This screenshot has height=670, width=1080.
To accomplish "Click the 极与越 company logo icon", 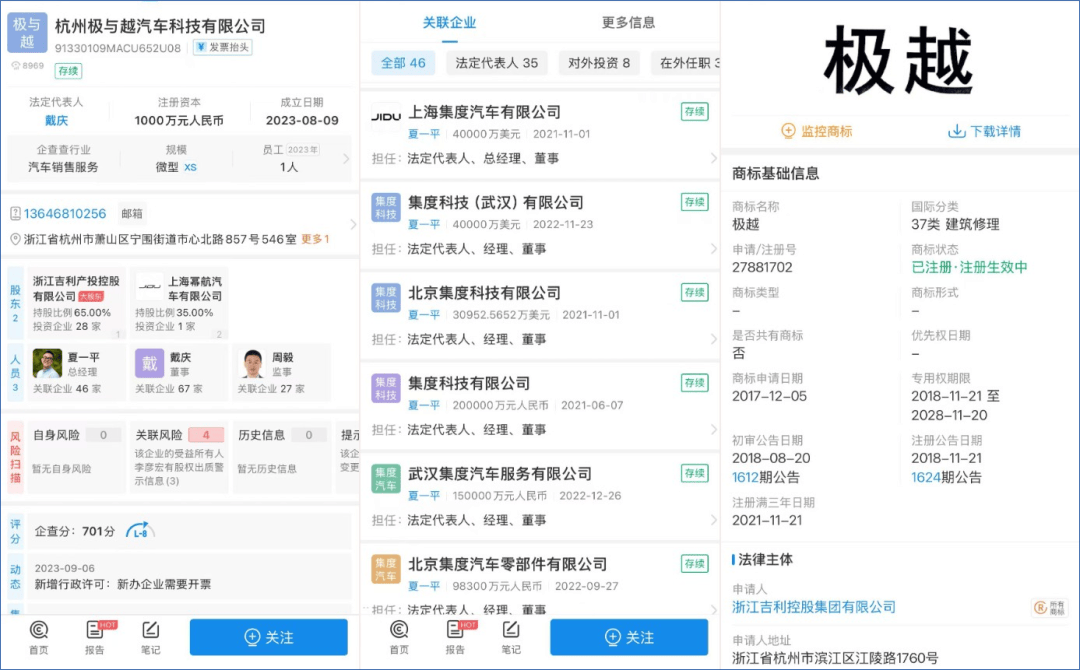I will (x=28, y=32).
